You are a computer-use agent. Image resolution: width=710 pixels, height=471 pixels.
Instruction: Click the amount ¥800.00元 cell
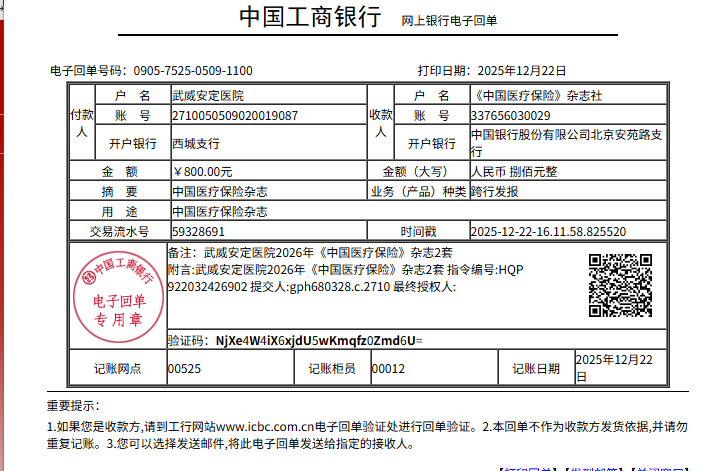point(203,171)
